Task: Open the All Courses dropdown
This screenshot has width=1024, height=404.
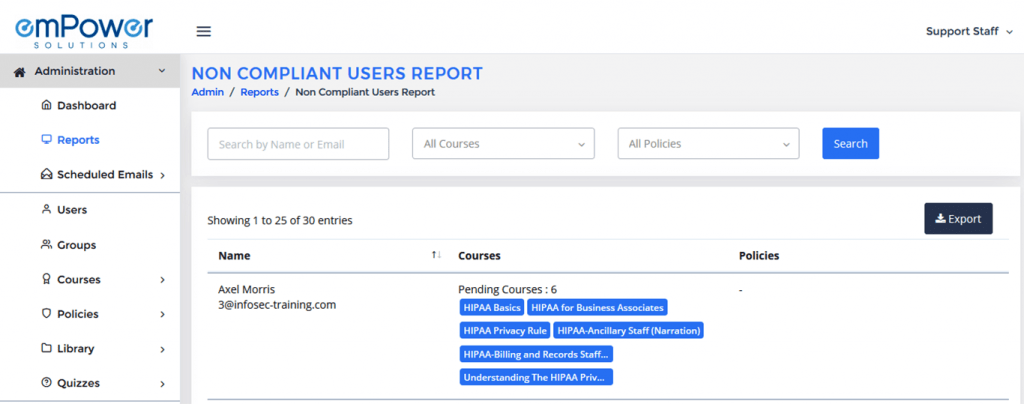Action: coord(503,144)
